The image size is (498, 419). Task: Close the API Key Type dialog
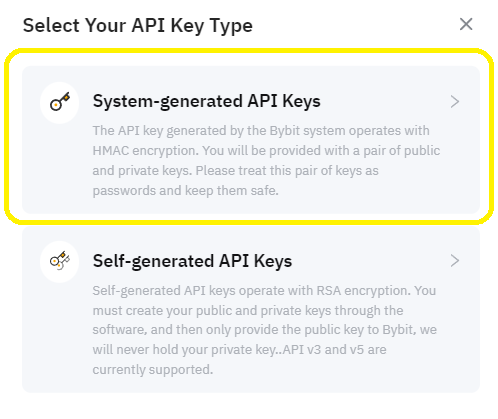click(x=466, y=24)
